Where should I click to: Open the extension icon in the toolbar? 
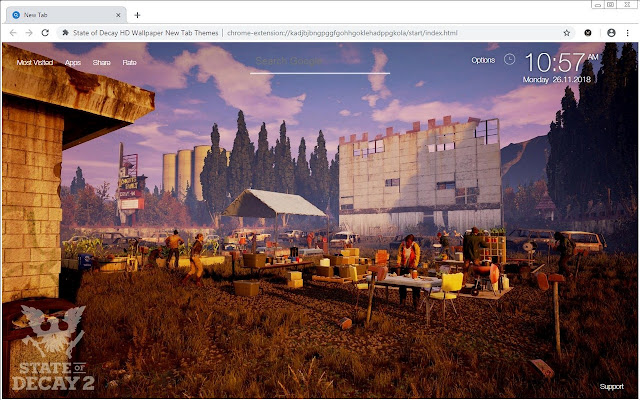[588, 33]
